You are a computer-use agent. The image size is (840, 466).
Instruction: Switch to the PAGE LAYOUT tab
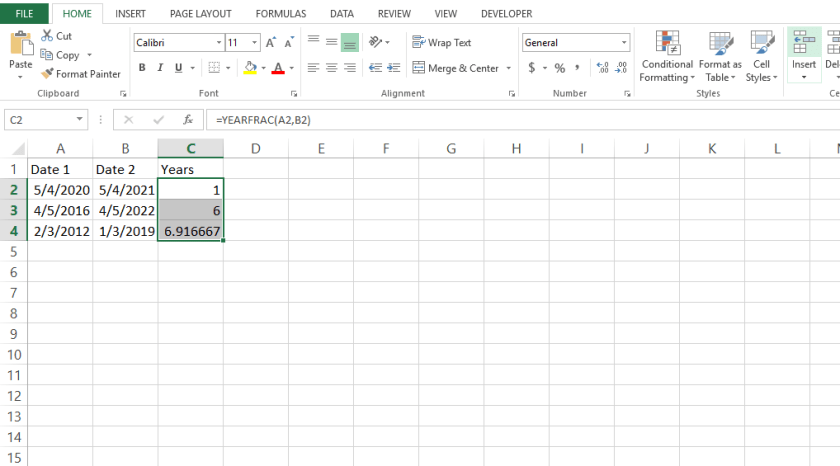click(x=200, y=13)
